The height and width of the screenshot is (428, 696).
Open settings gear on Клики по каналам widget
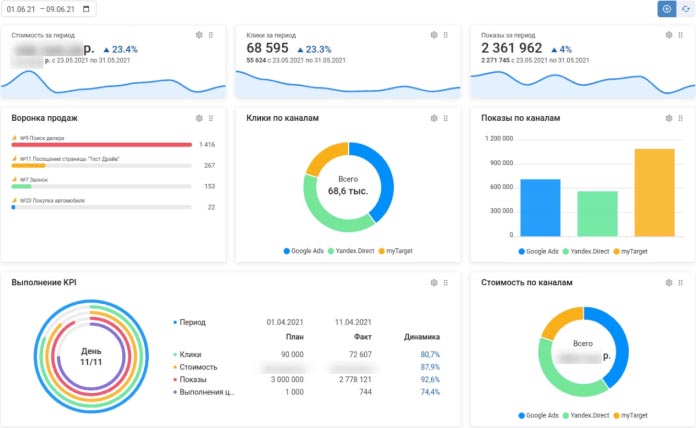[434, 118]
